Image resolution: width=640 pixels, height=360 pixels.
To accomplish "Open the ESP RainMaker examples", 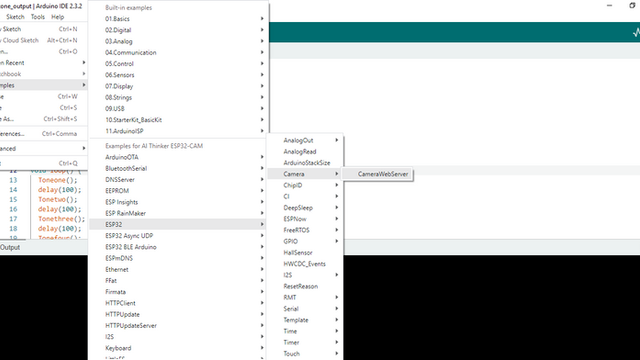I will 178,213.
